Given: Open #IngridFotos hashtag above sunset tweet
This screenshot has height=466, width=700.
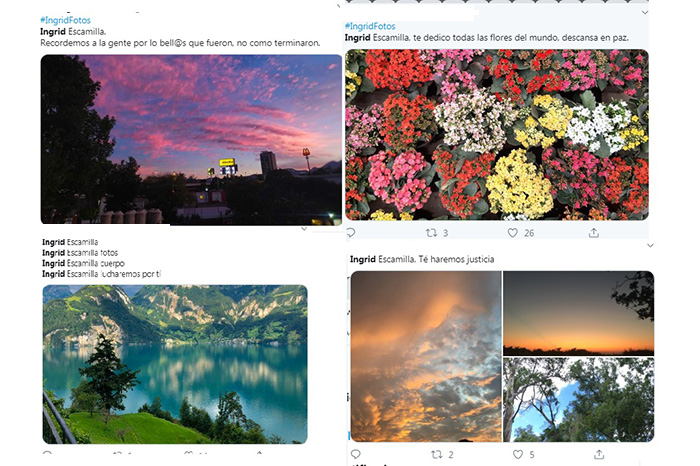Looking at the screenshot, I should 65,20.
